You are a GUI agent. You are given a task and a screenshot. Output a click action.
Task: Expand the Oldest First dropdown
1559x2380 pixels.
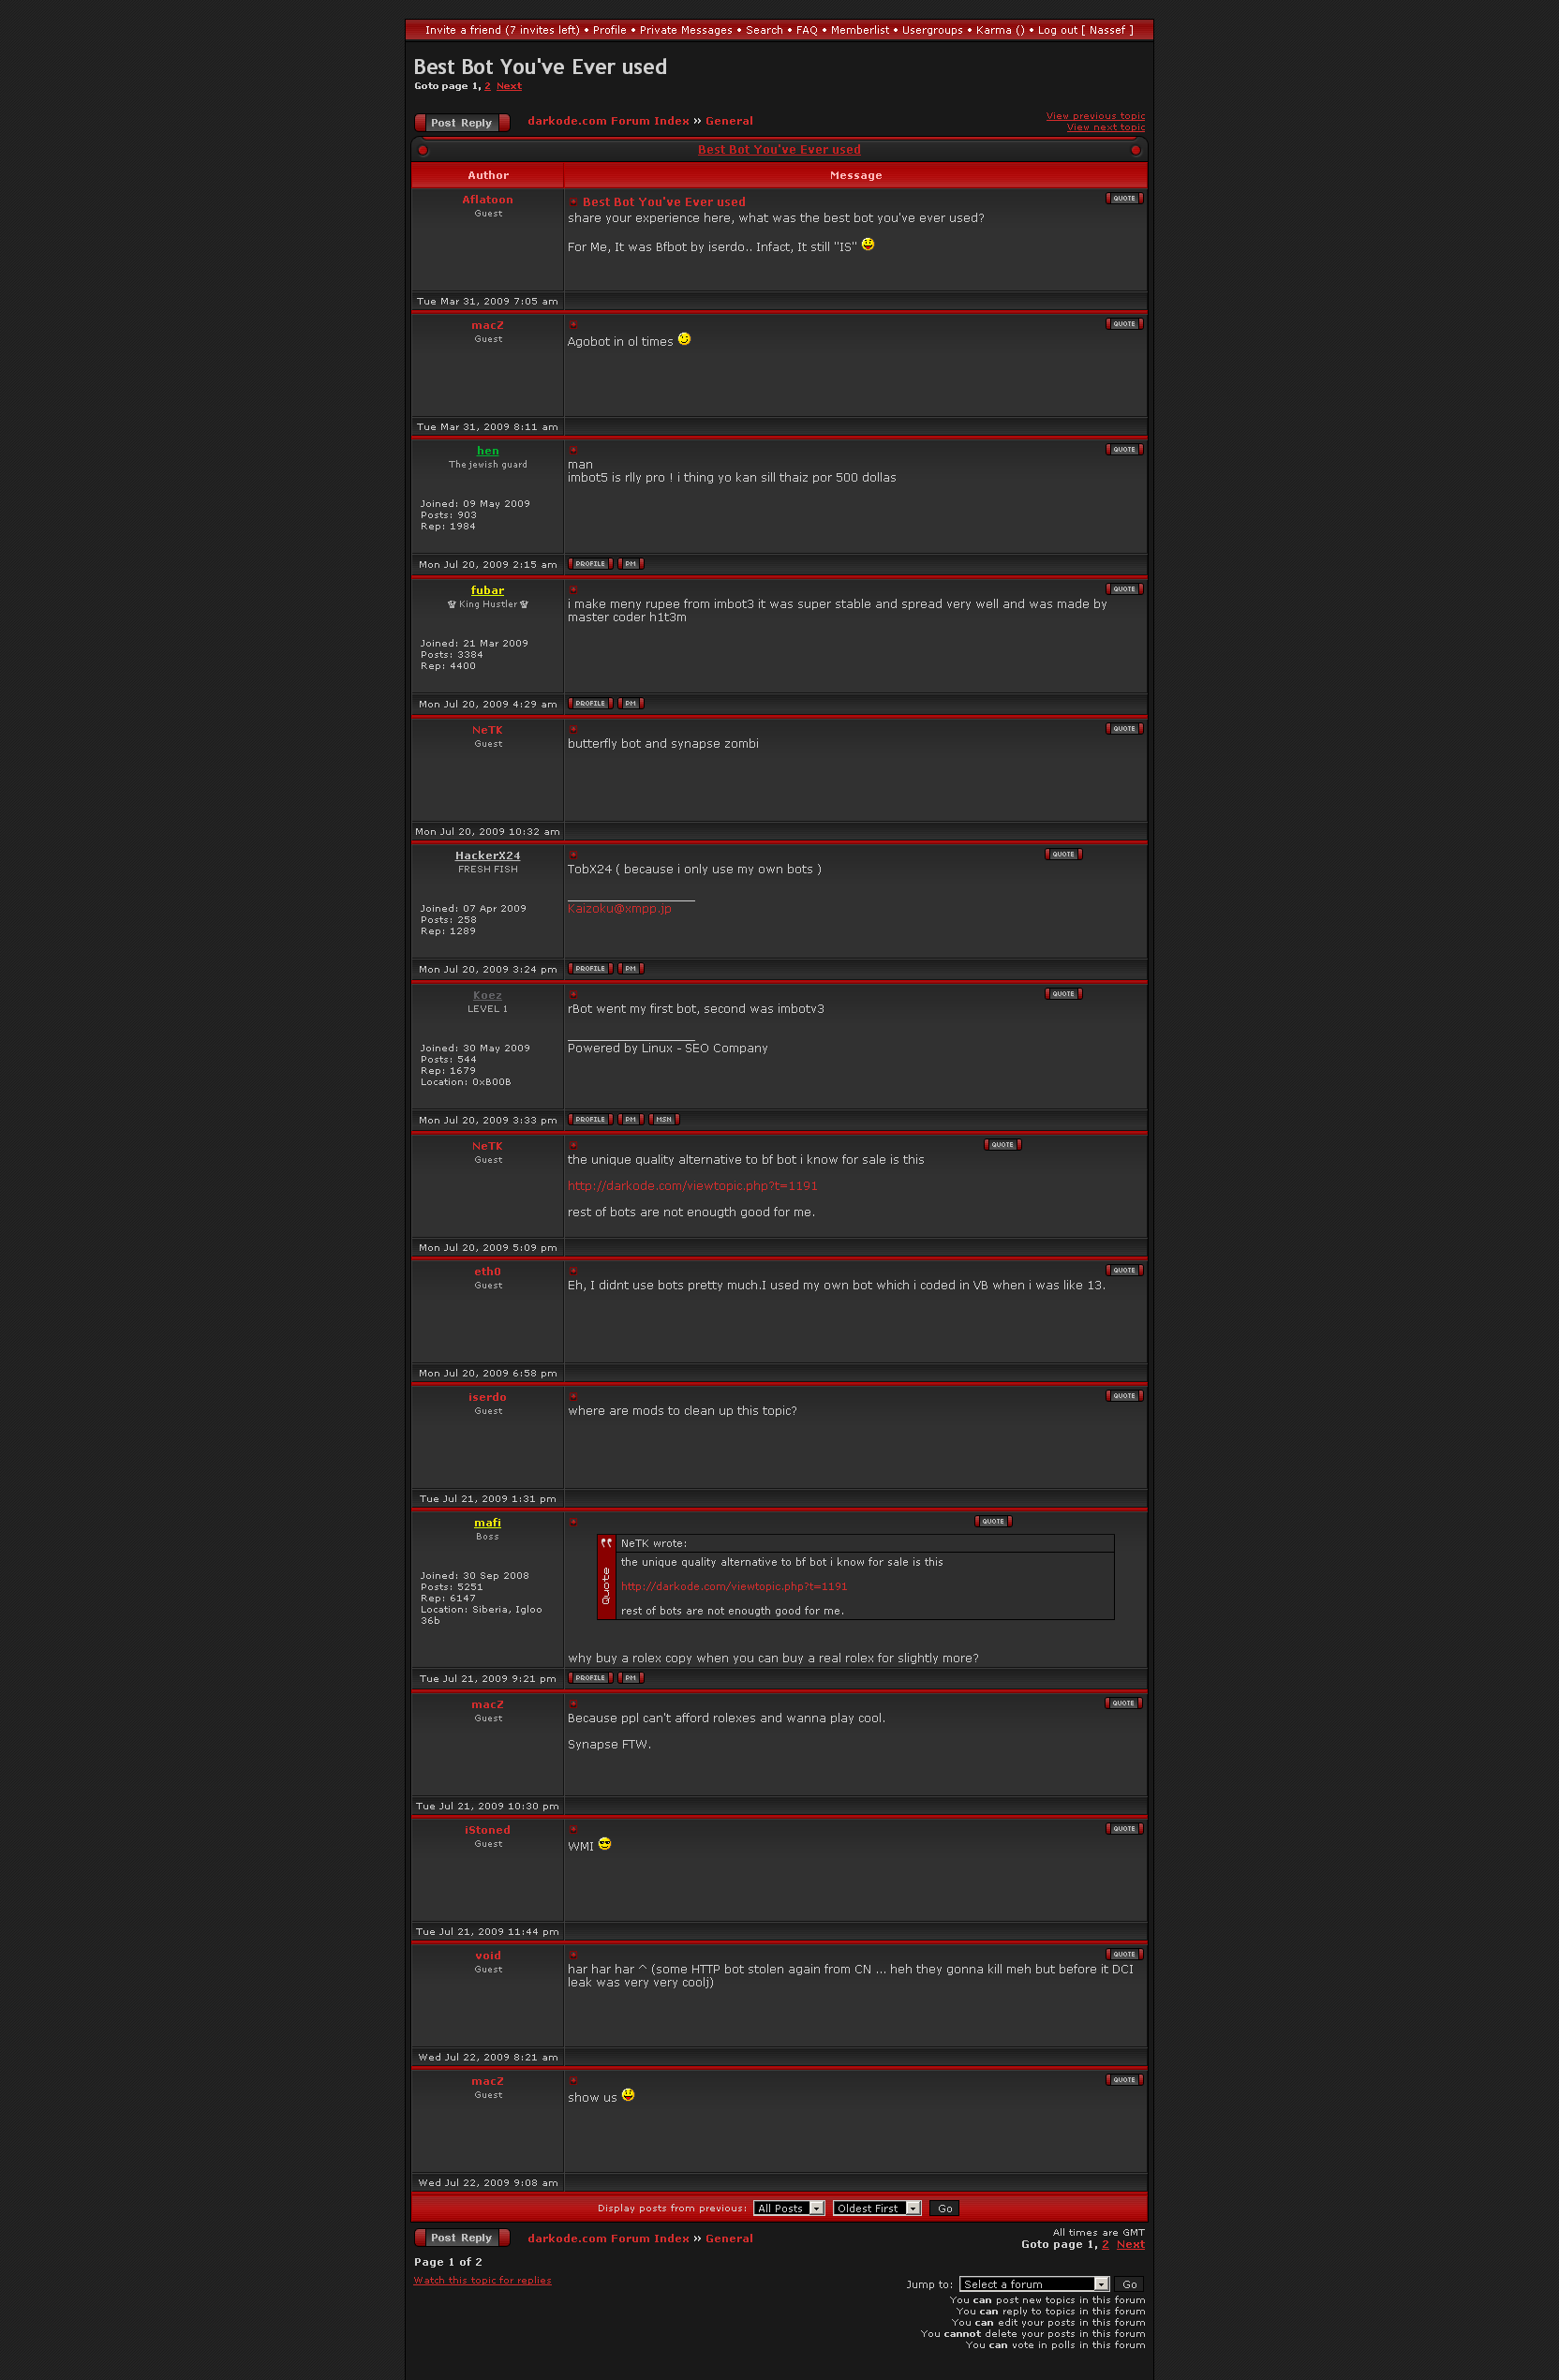pyautogui.click(x=877, y=2209)
